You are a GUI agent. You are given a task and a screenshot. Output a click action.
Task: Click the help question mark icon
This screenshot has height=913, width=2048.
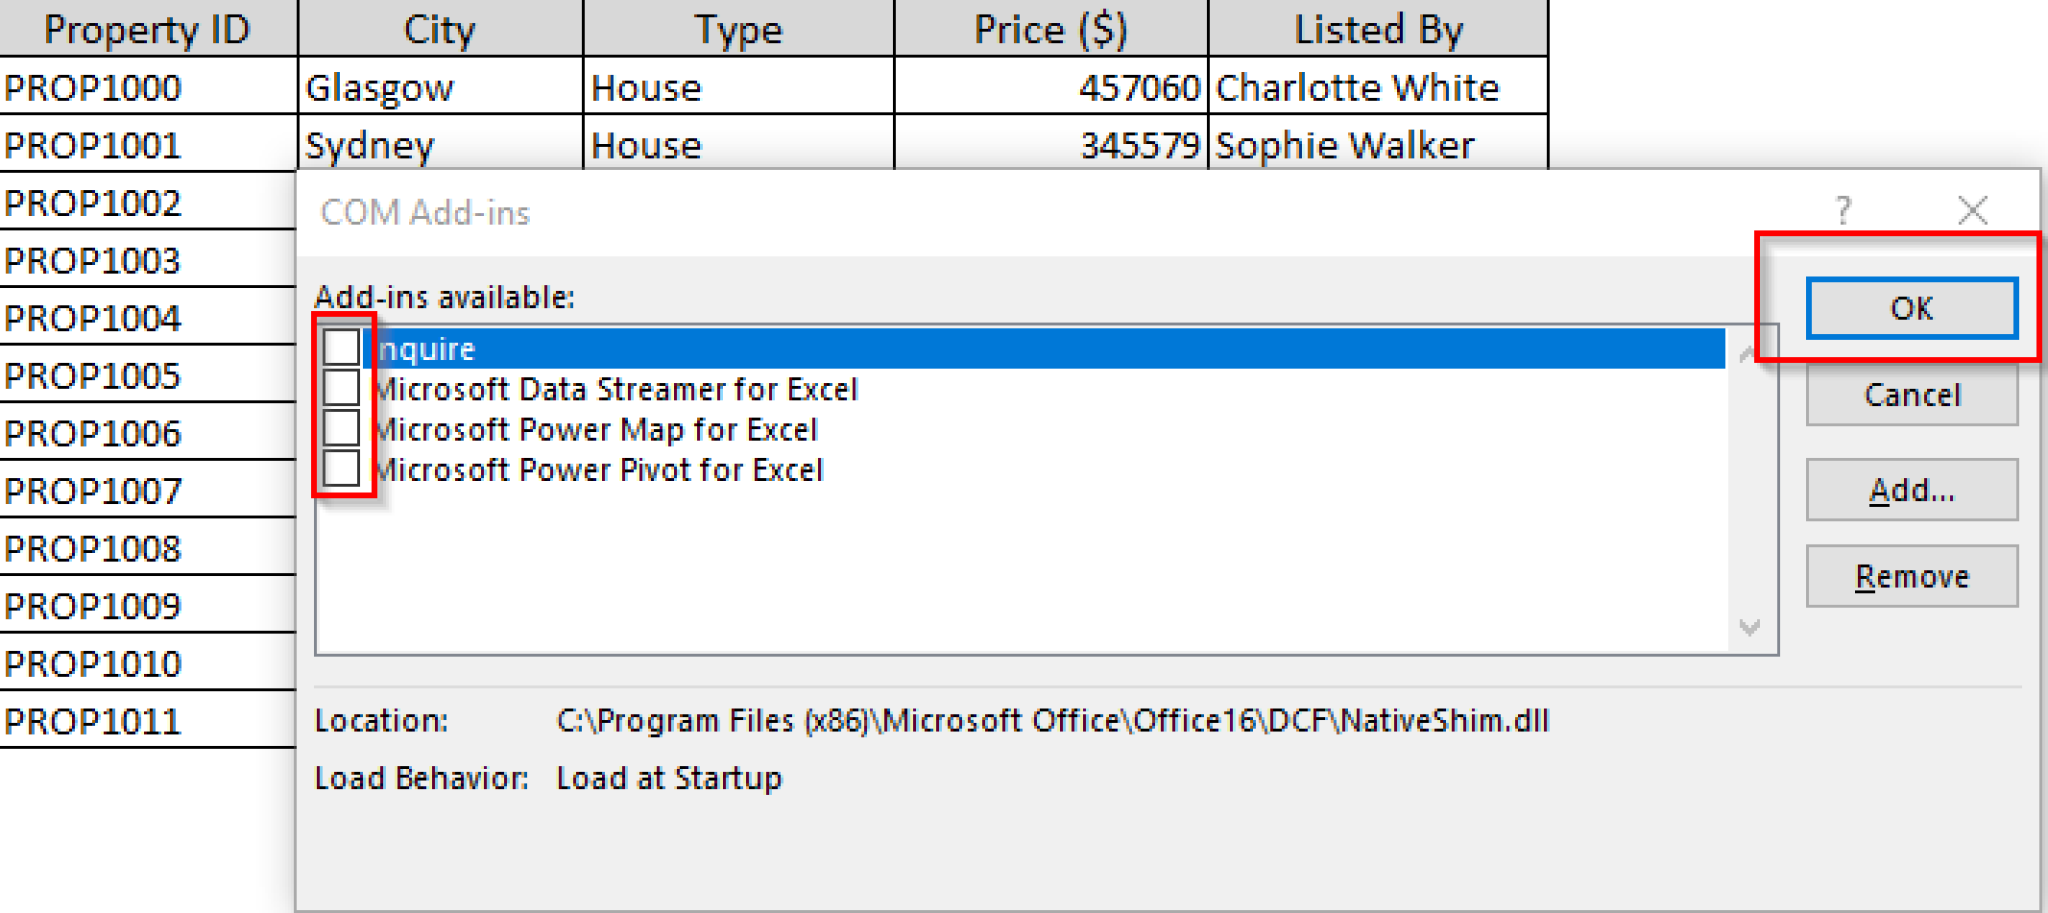(x=1842, y=210)
